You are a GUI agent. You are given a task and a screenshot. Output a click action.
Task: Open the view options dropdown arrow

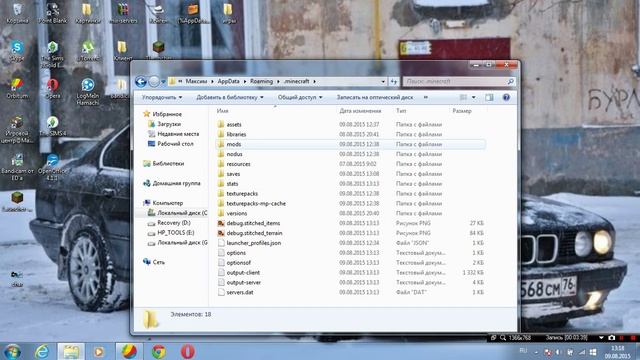(473, 98)
